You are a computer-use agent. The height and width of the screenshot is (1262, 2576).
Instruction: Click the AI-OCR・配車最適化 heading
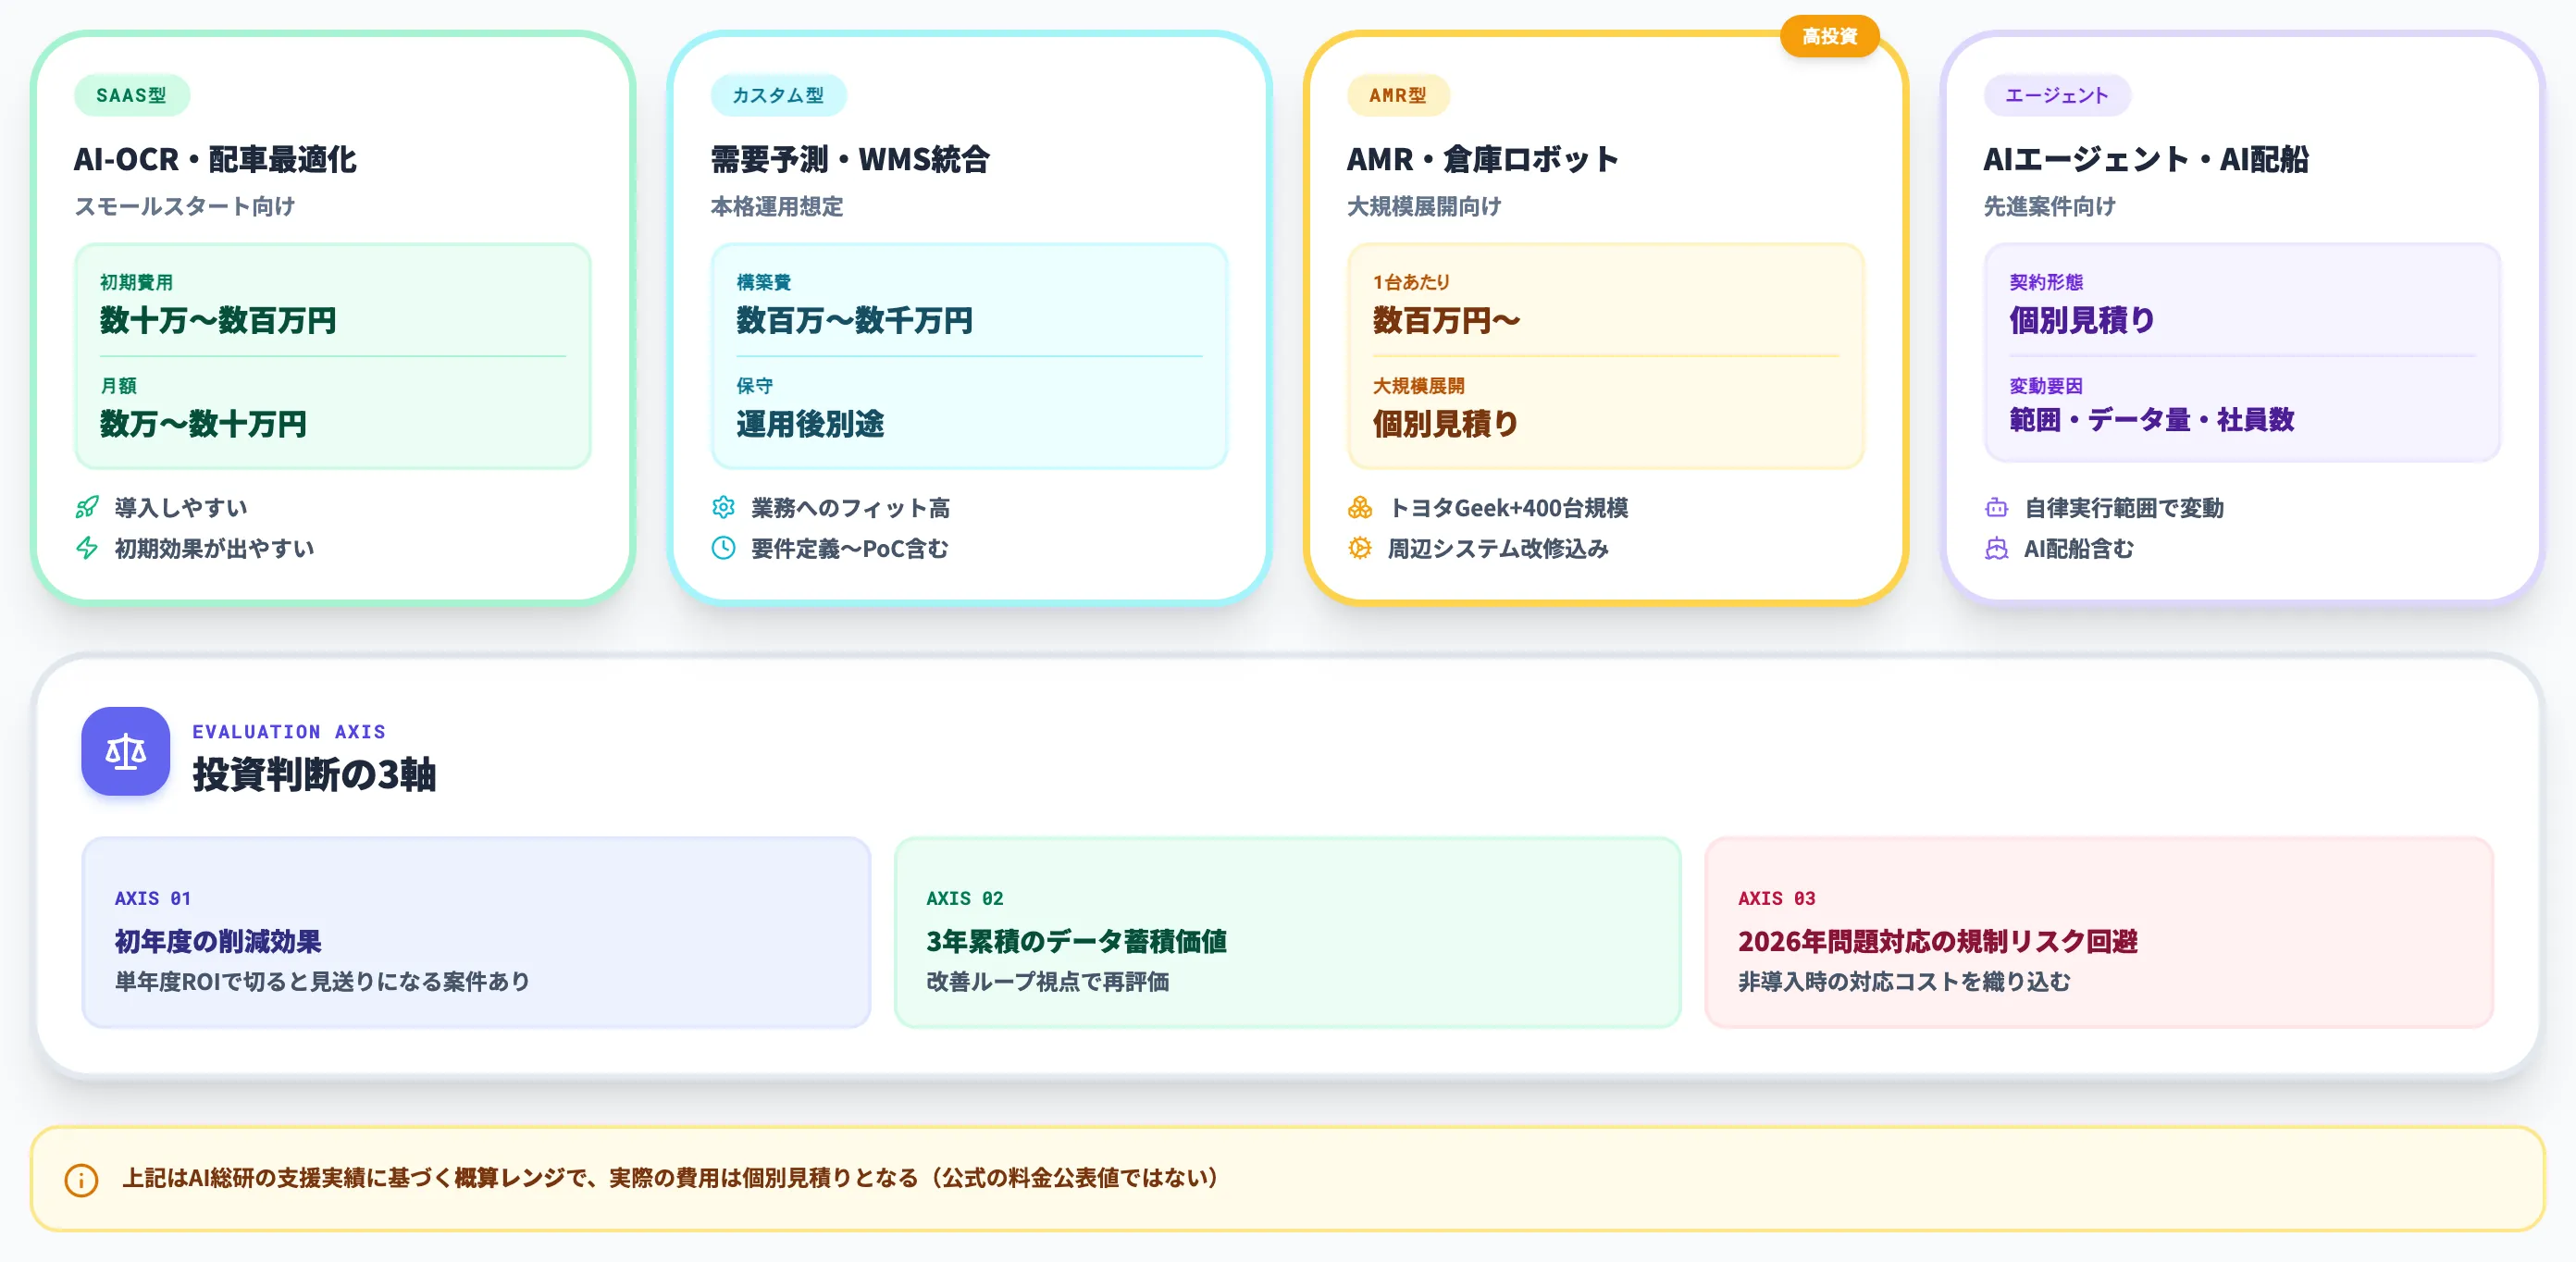click(x=215, y=159)
